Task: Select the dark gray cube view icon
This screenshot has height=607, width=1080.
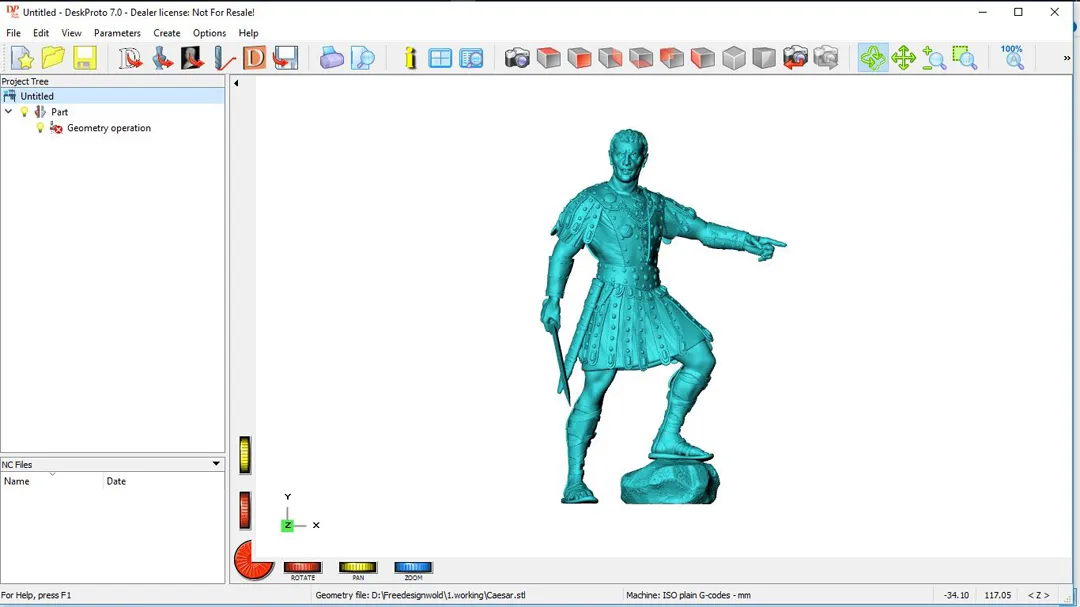Action: click(764, 58)
